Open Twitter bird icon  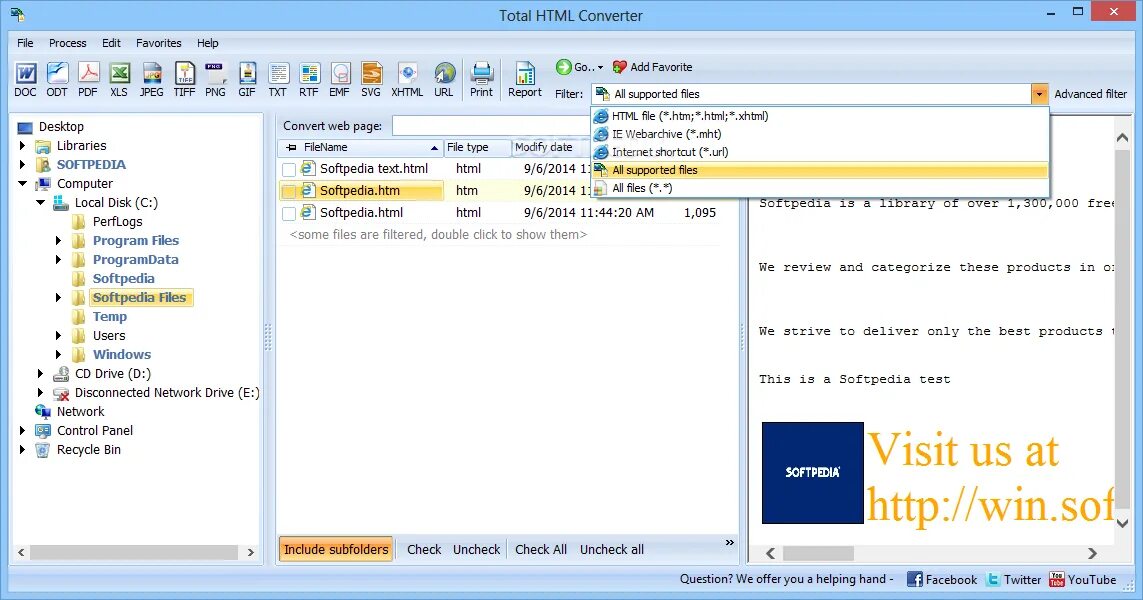point(993,580)
